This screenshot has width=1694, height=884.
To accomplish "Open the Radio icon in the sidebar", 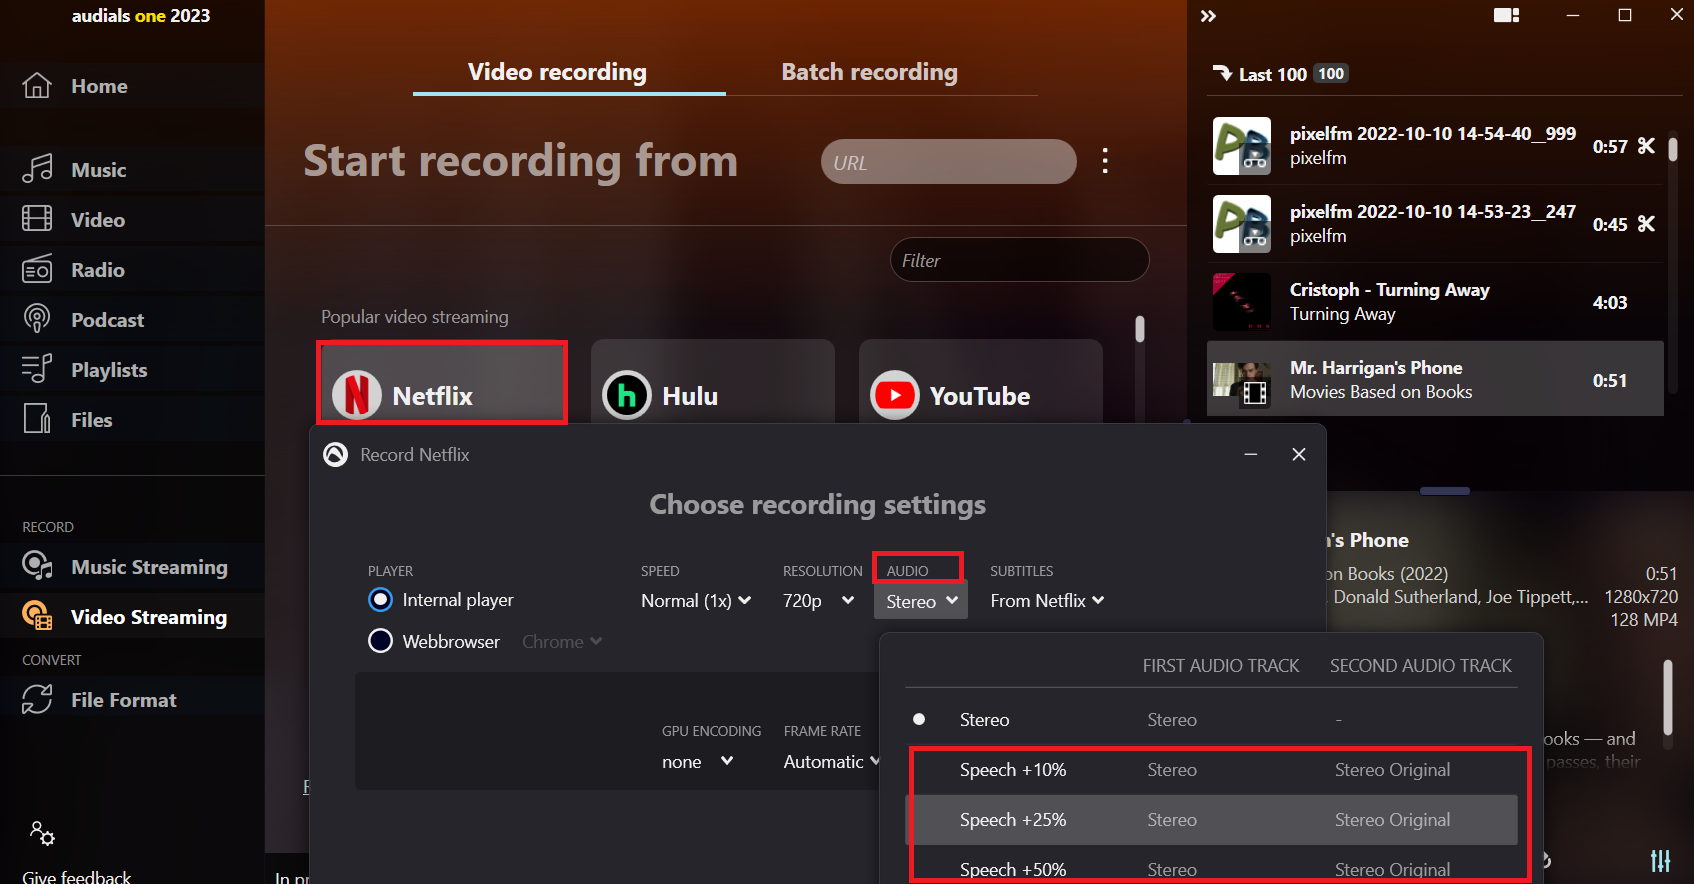I will pyautogui.click(x=37, y=269).
